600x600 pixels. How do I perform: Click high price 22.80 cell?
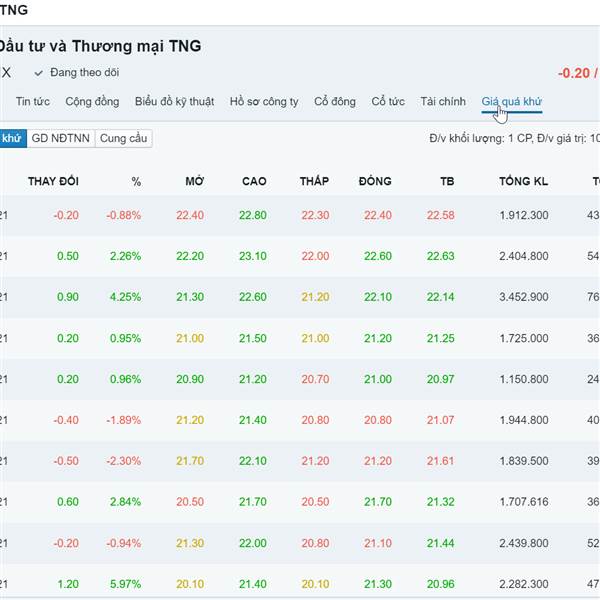click(x=253, y=215)
